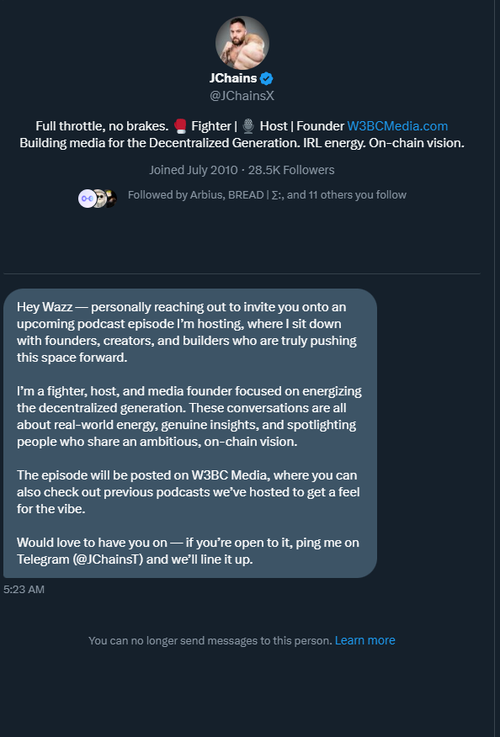
Task: Click the red boxing glove emoji in bio
Action: 180,126
